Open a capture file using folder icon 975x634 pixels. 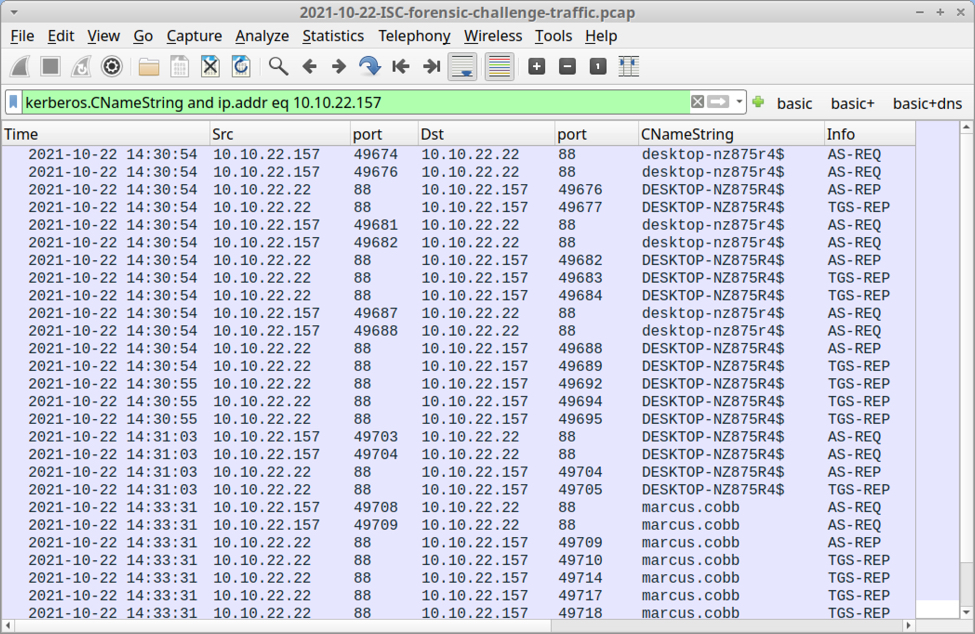149,67
